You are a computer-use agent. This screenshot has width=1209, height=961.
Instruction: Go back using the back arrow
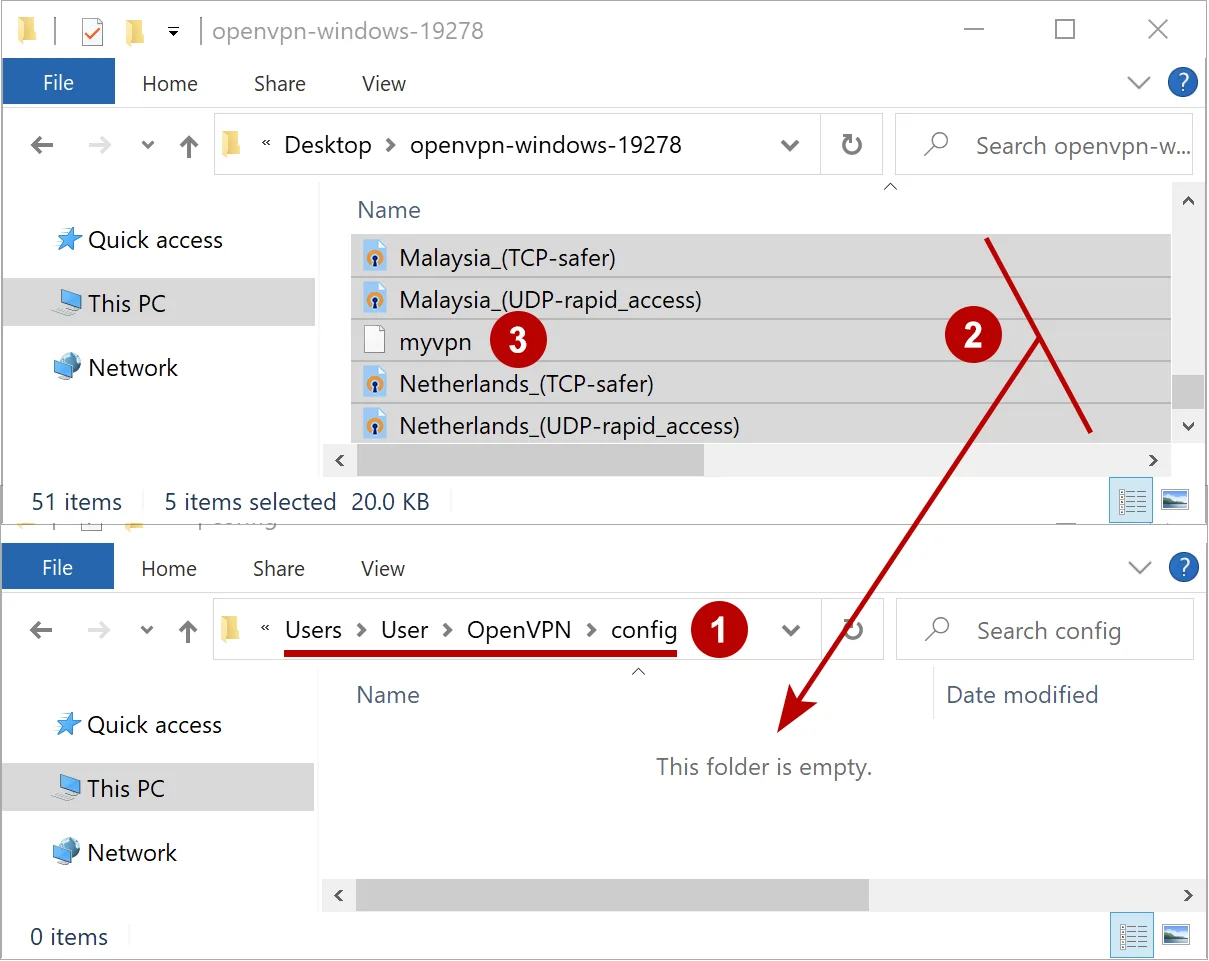[42, 145]
